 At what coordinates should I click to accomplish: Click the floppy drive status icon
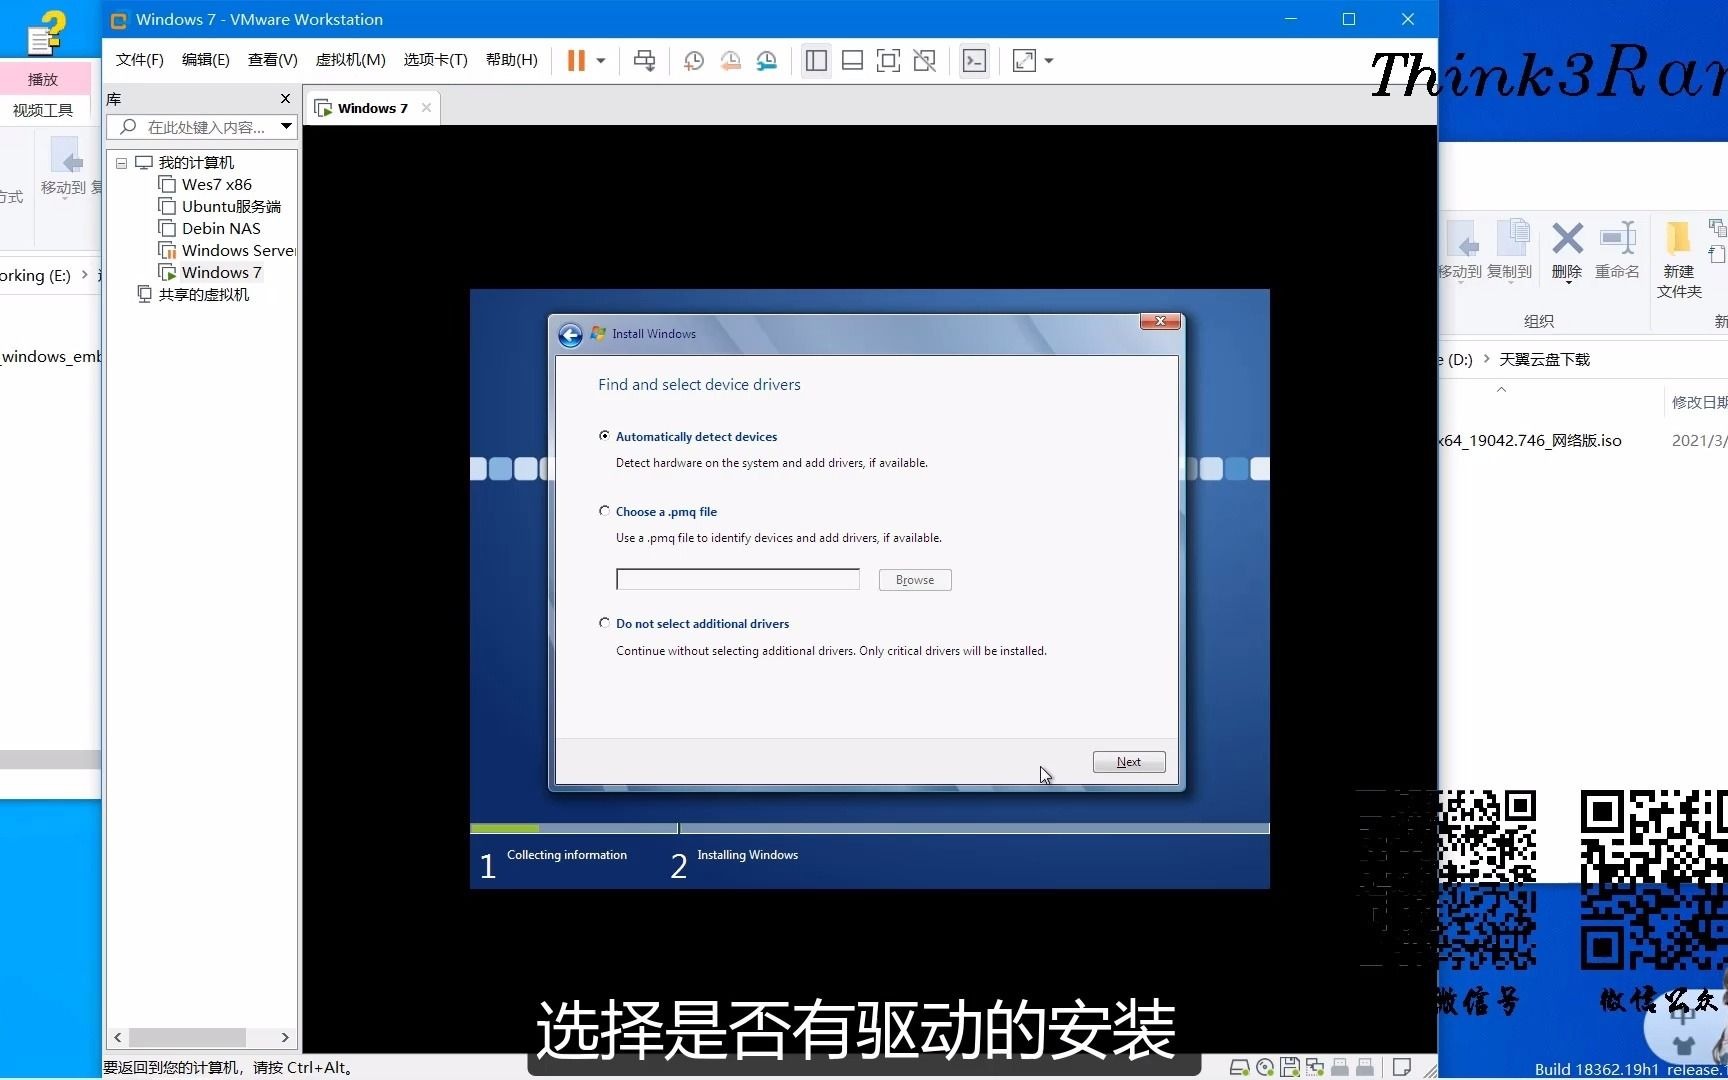(1290, 1067)
